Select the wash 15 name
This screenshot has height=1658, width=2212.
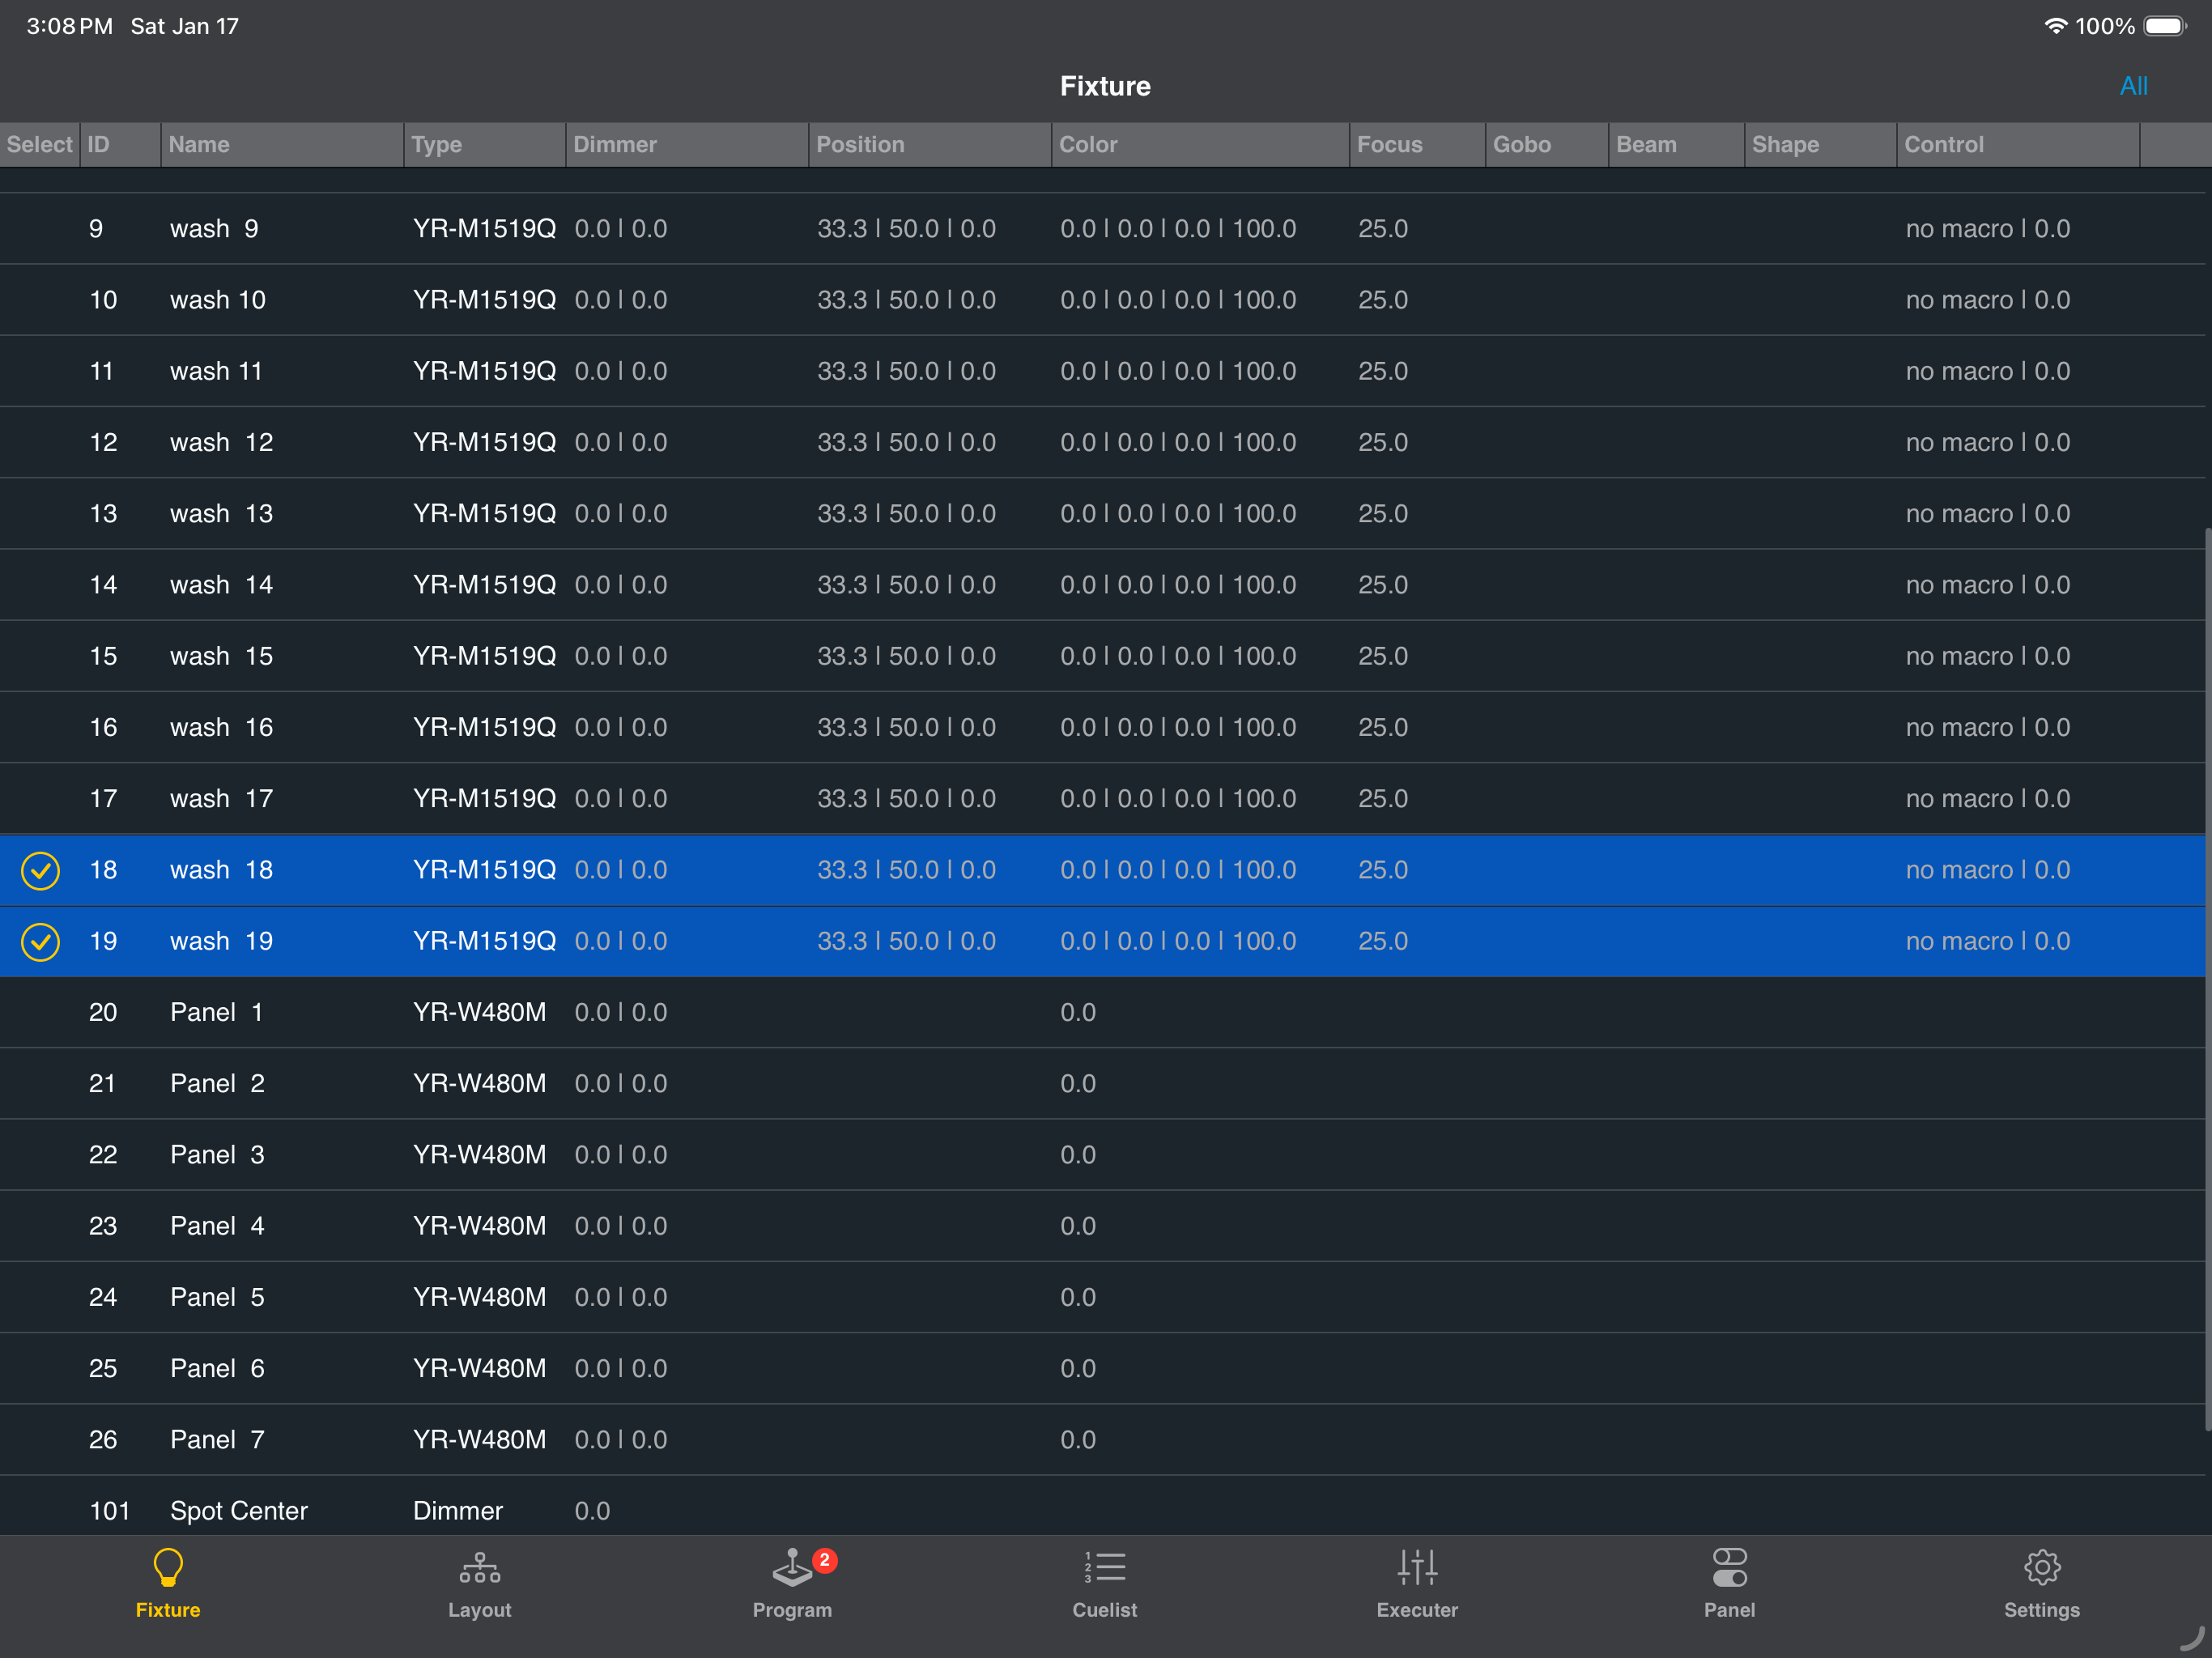(x=221, y=656)
